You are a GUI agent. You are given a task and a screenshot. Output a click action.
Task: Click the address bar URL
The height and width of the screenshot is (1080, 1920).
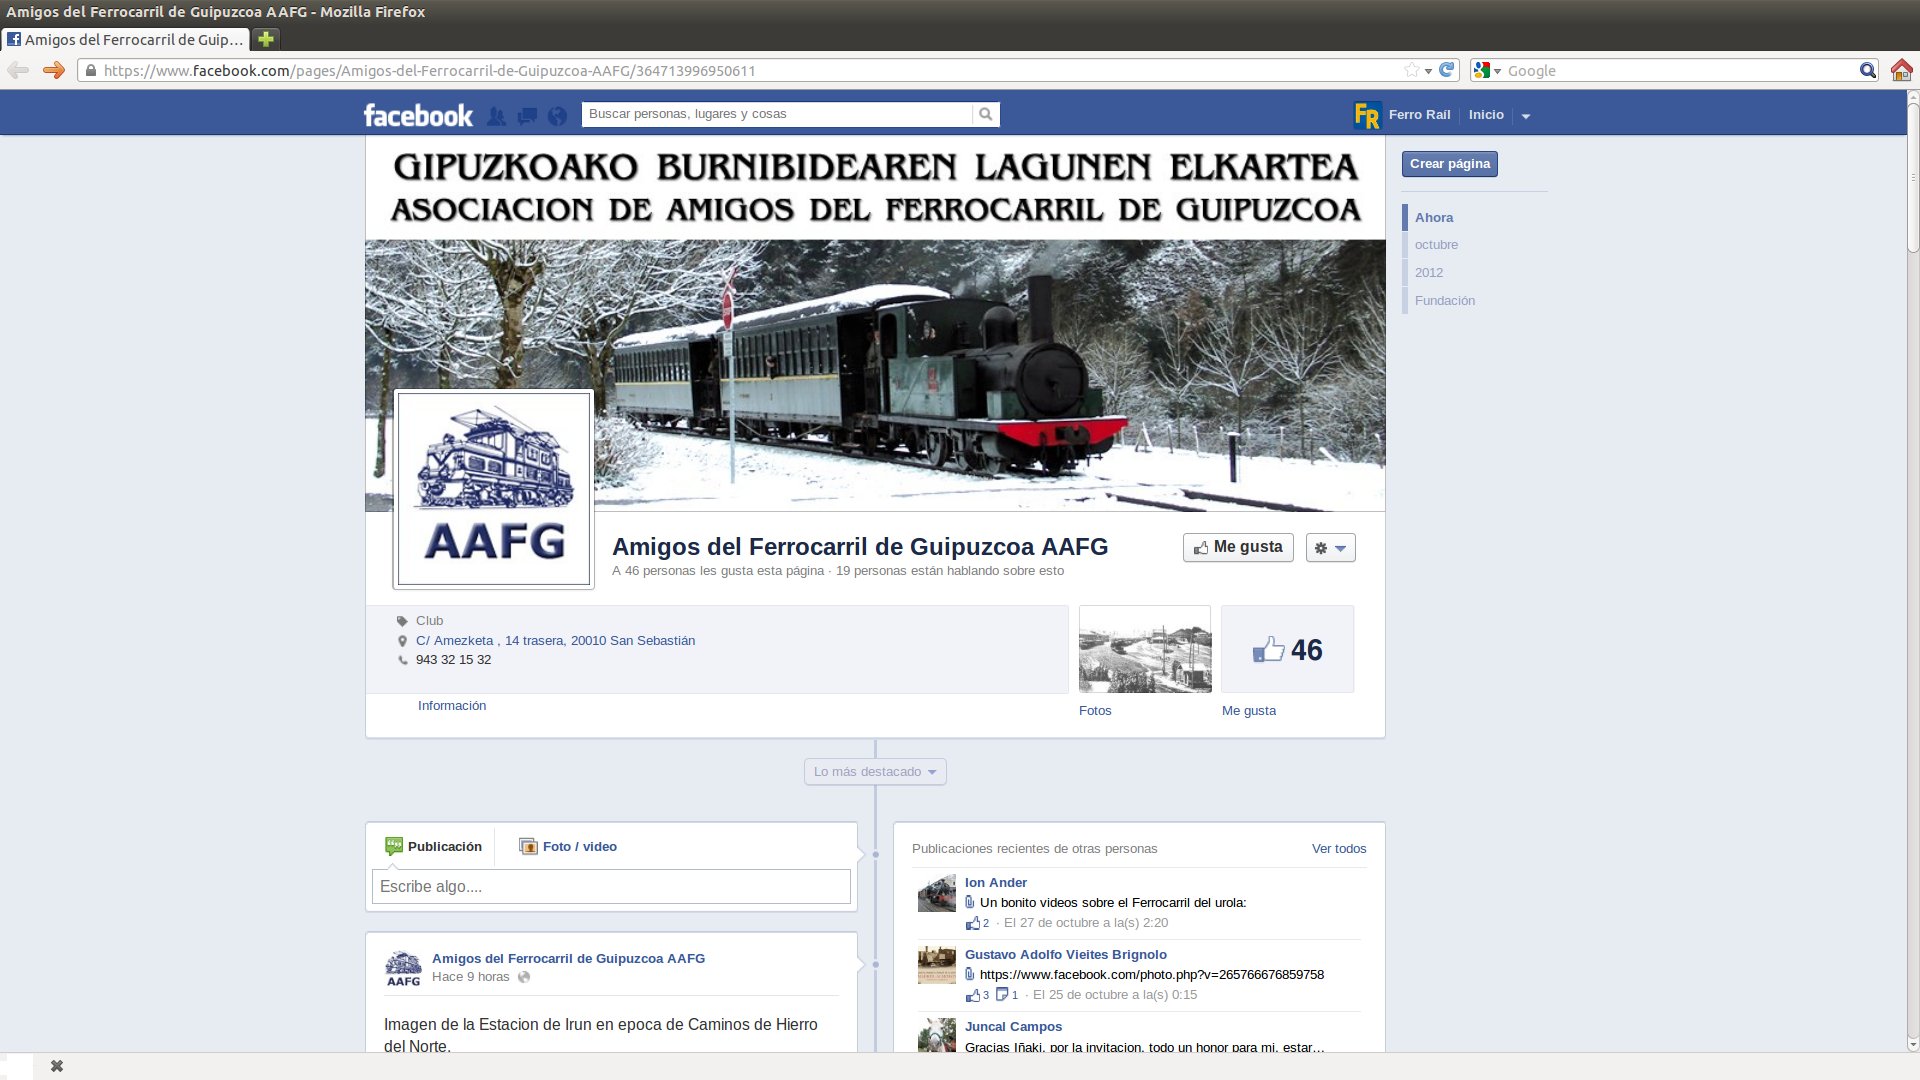click(429, 71)
